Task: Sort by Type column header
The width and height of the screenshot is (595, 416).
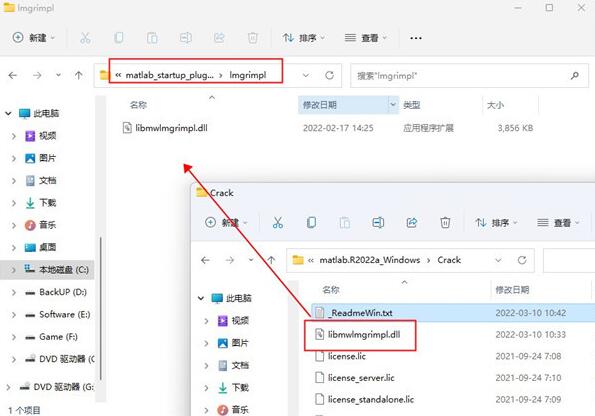Action: click(x=411, y=105)
